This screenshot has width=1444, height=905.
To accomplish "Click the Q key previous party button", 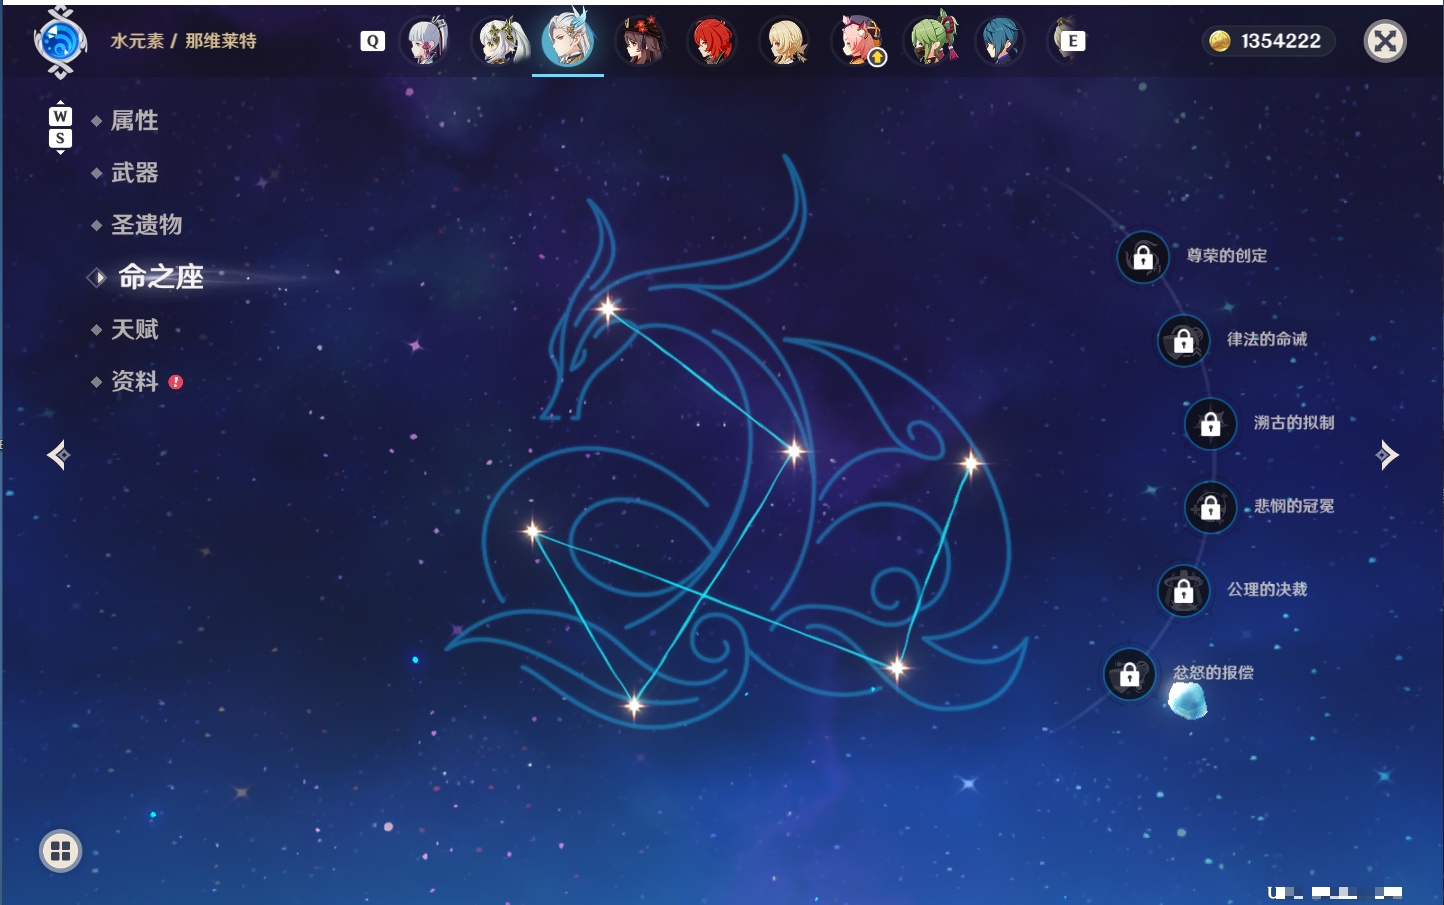I will pyautogui.click(x=373, y=41).
